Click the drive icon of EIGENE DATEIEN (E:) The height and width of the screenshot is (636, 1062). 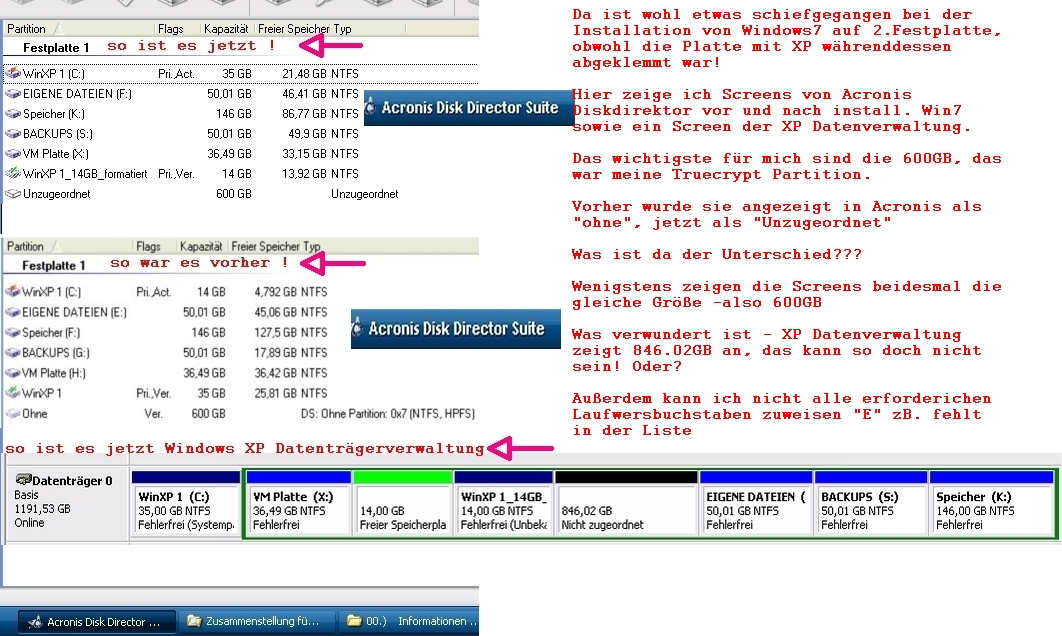pyautogui.click(x=12, y=312)
